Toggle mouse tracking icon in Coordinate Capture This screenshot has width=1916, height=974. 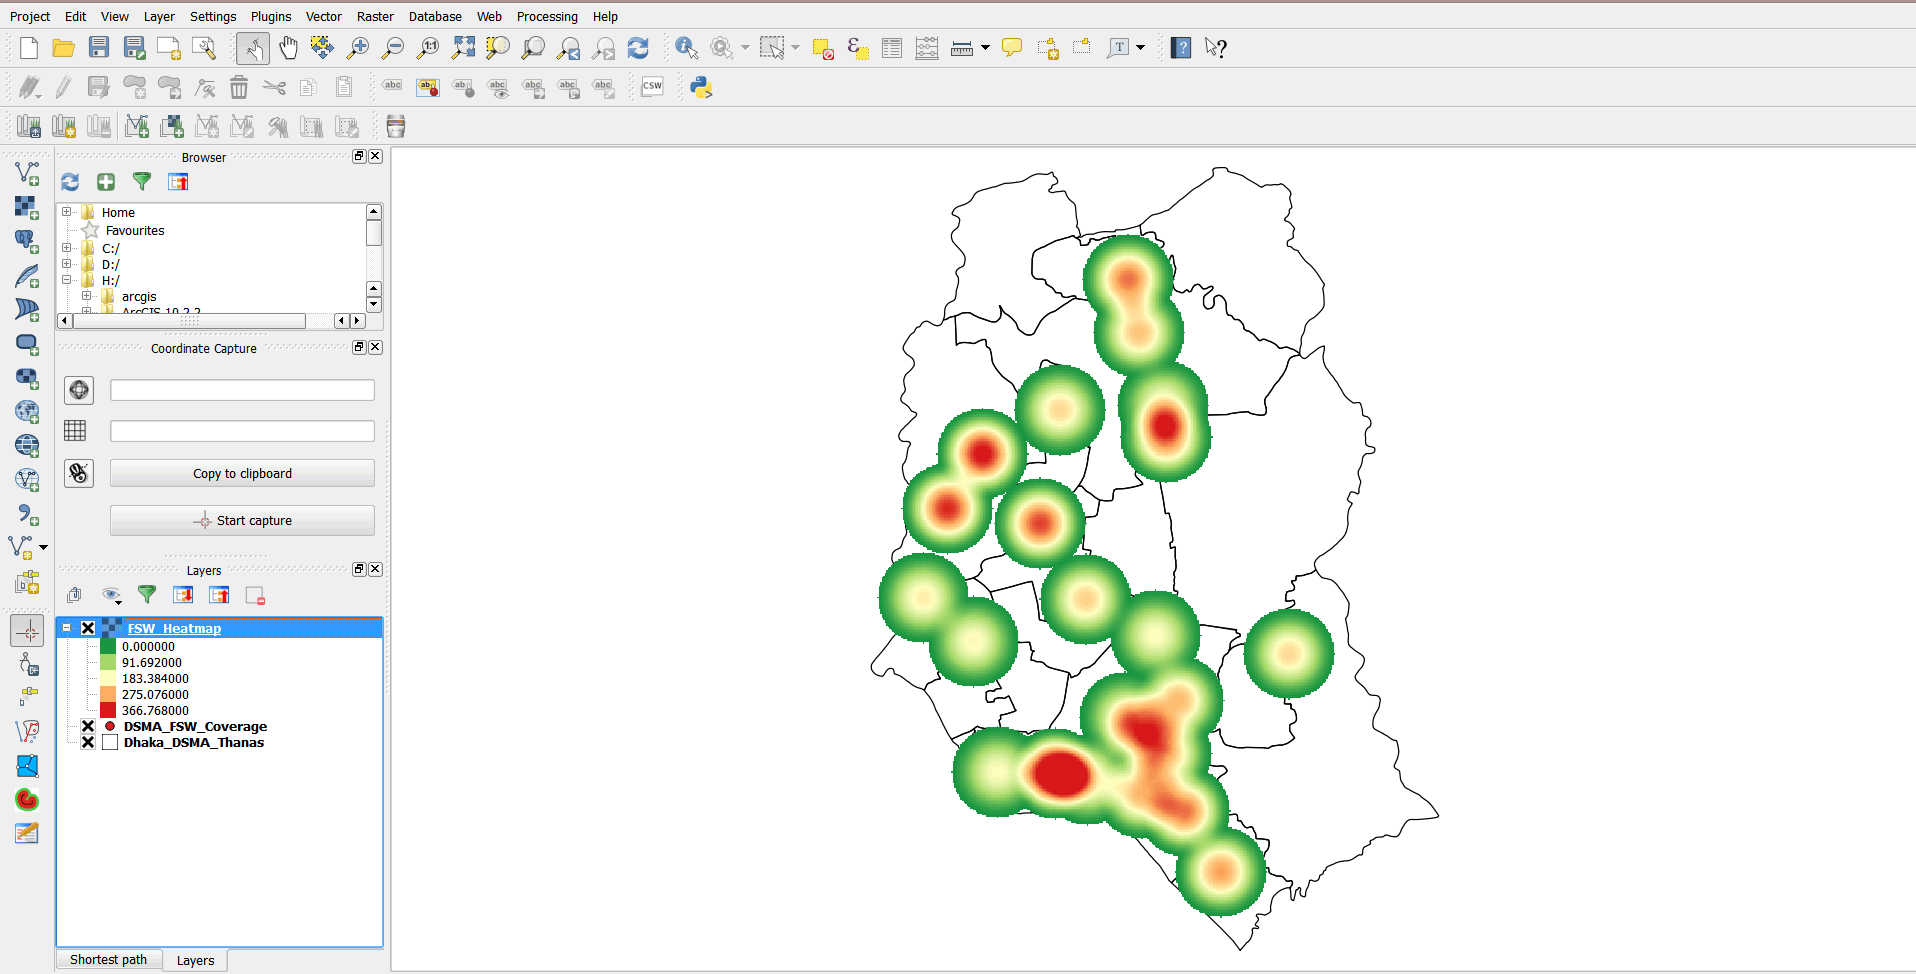click(x=79, y=473)
